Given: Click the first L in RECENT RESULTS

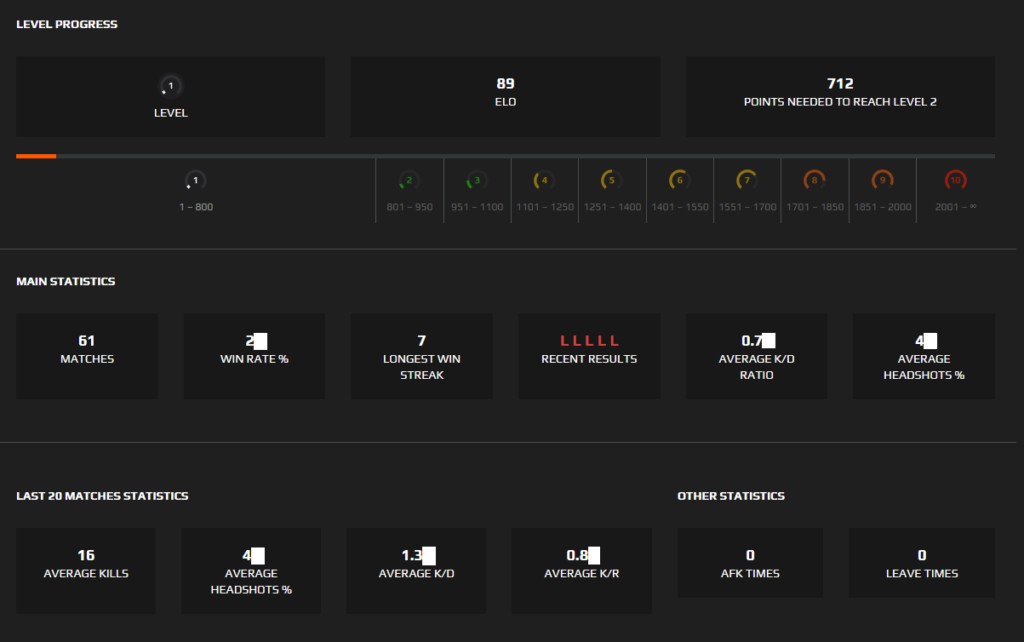Looking at the screenshot, I should [x=563, y=339].
